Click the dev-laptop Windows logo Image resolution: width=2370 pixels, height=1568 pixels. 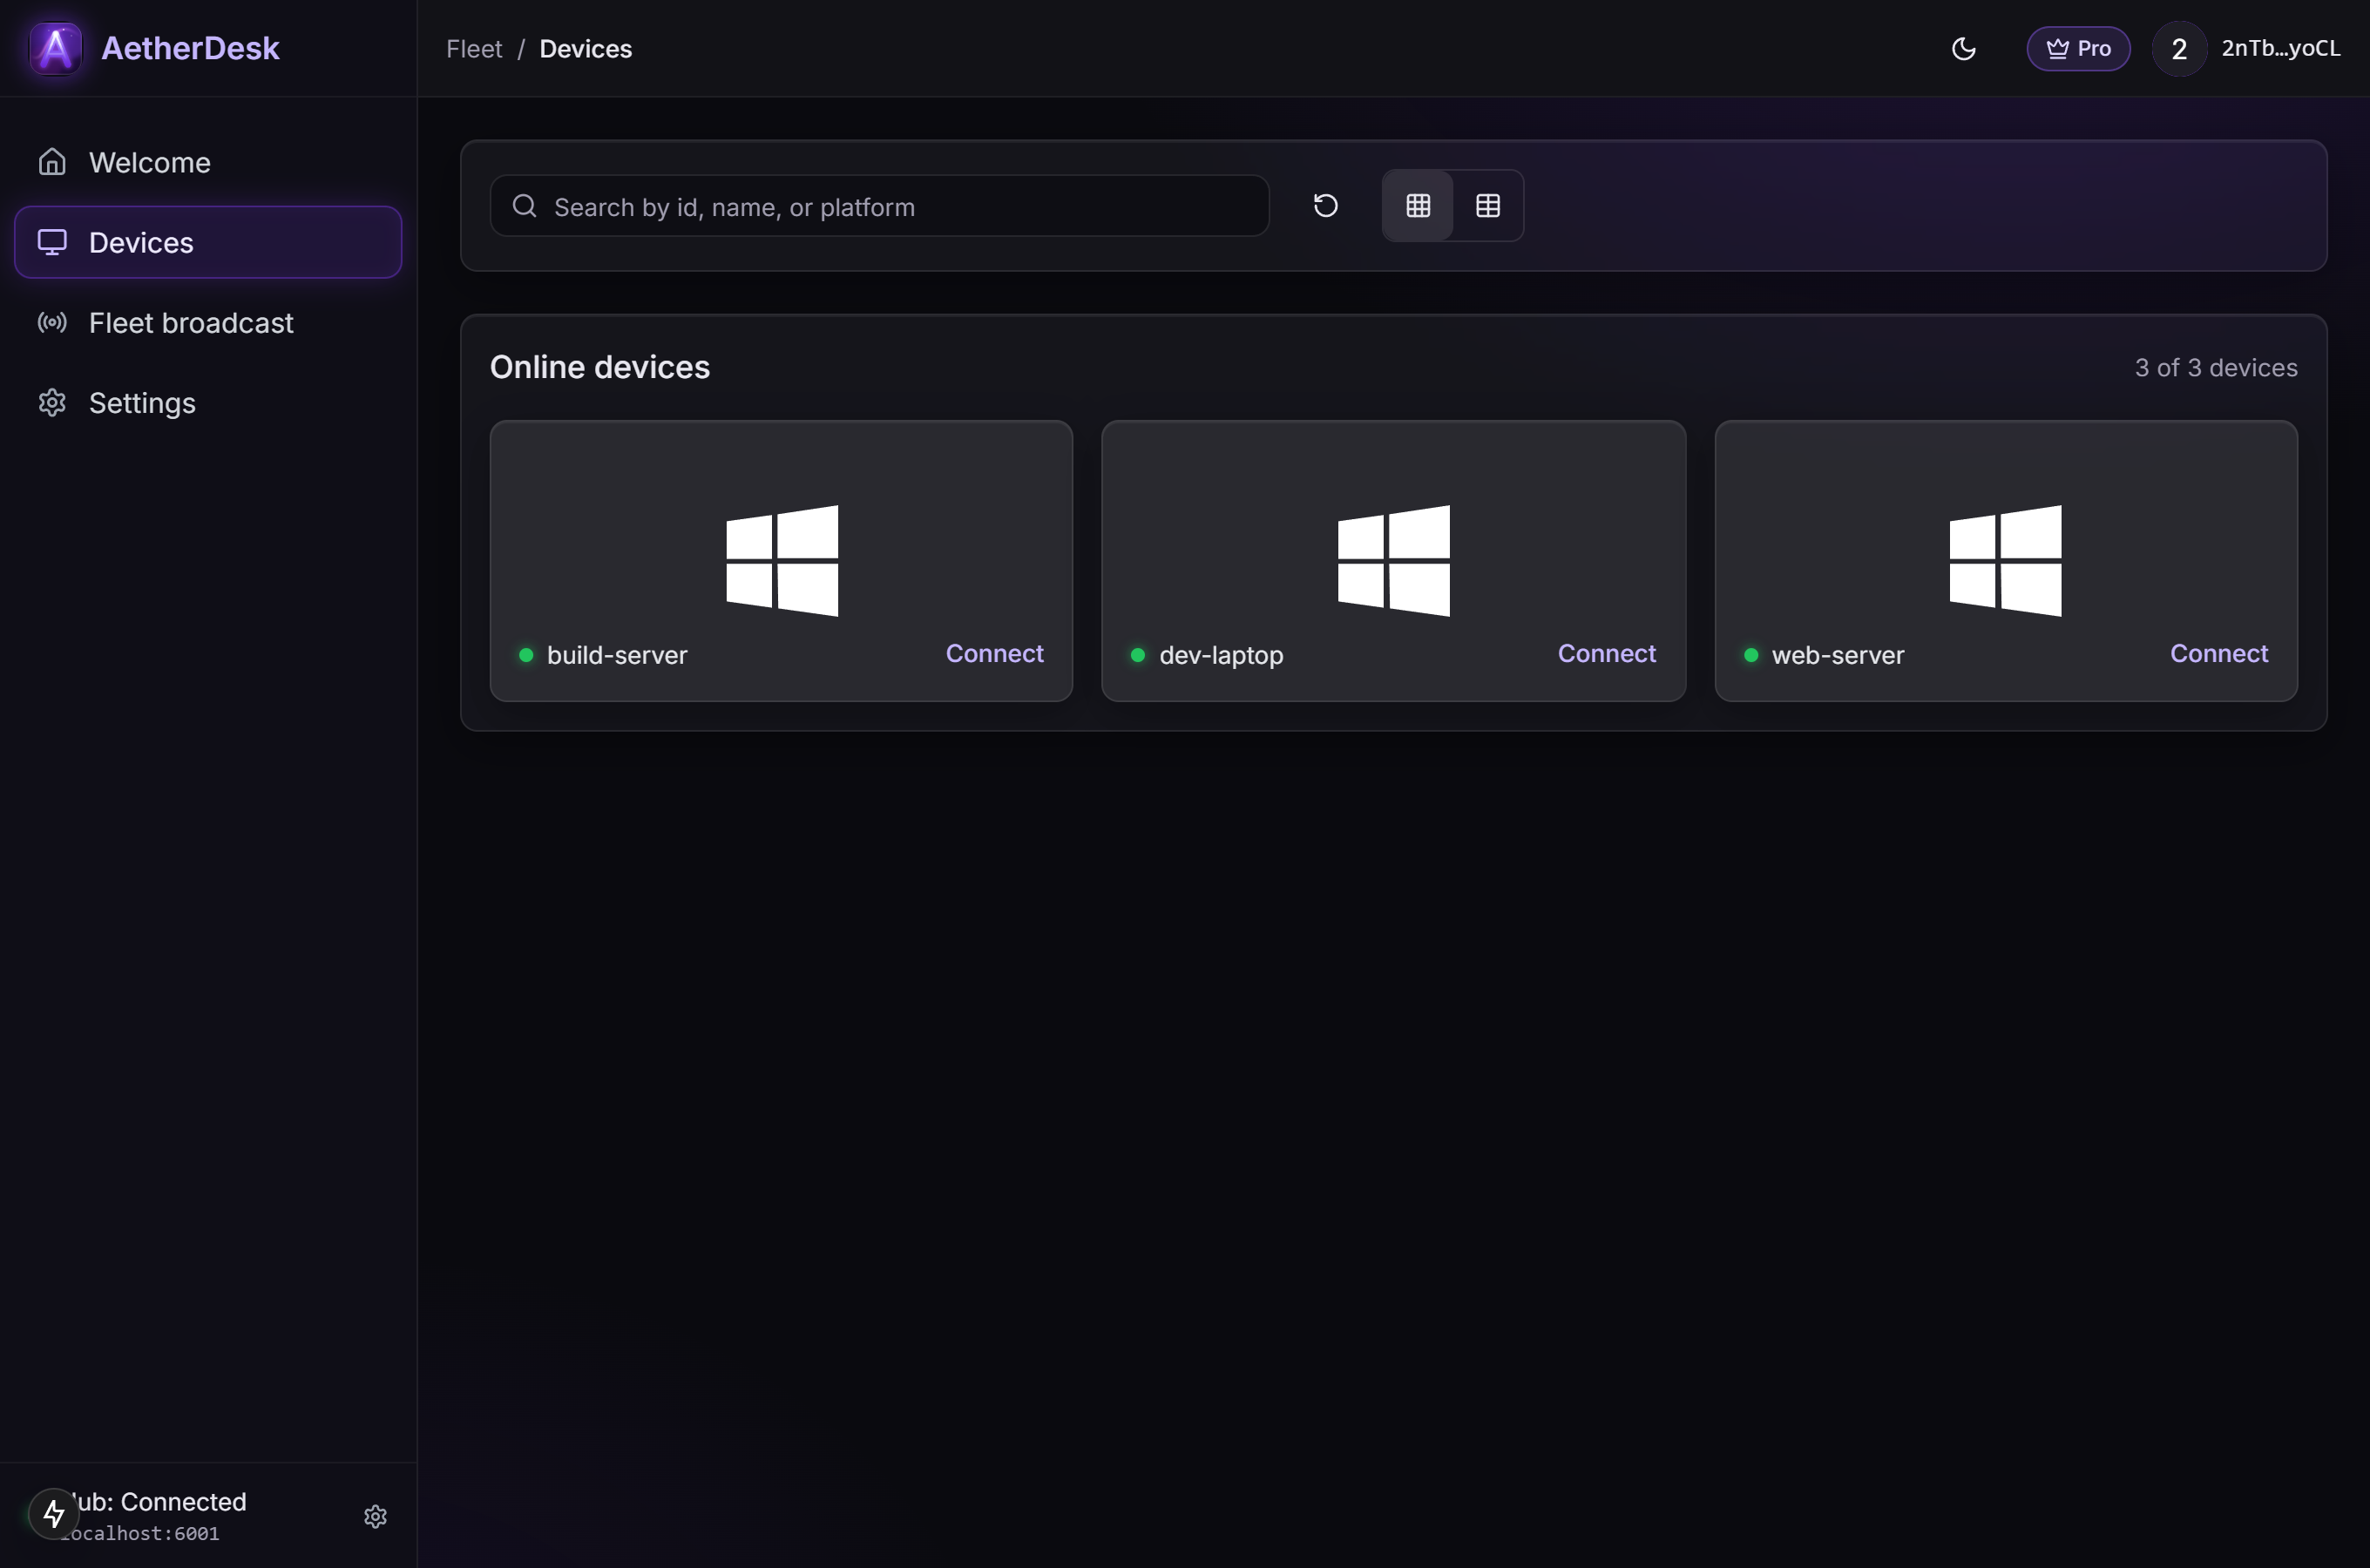coord(1394,561)
